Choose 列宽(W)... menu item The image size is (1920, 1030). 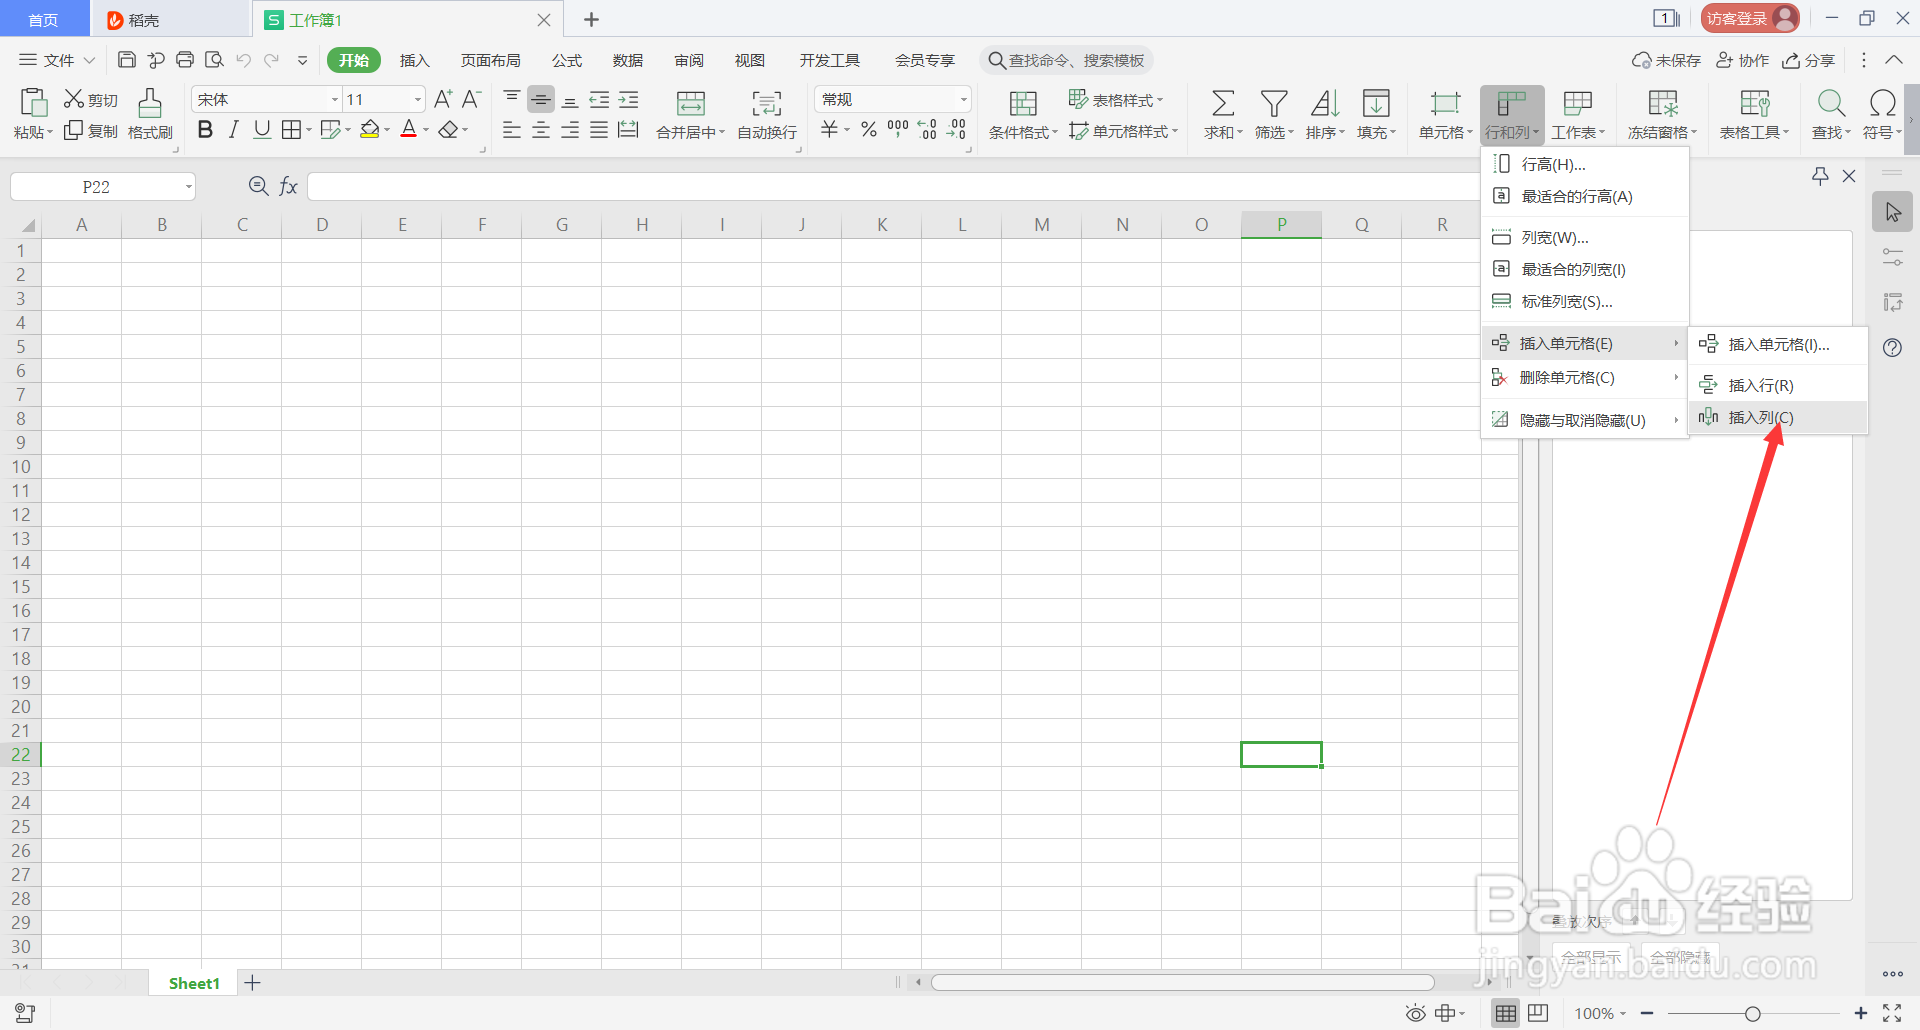point(1584,237)
